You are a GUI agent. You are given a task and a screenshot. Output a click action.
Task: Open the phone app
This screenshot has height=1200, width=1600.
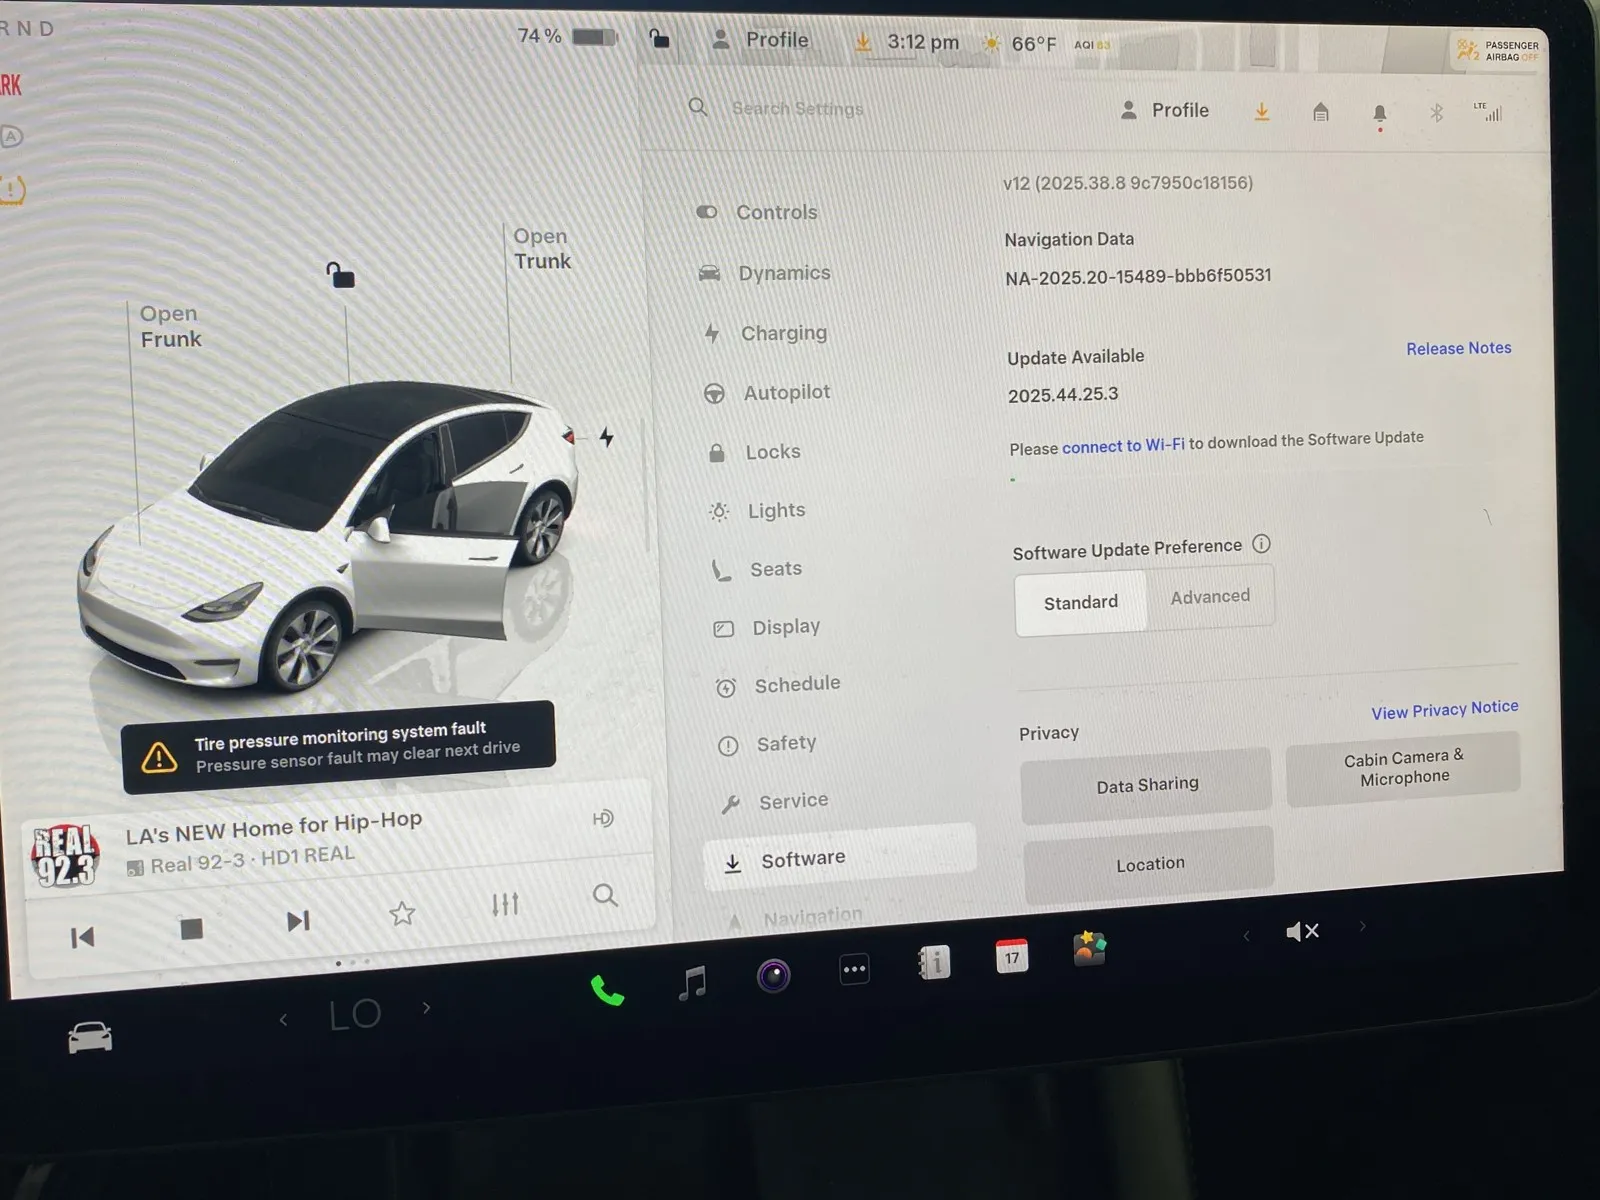click(607, 990)
